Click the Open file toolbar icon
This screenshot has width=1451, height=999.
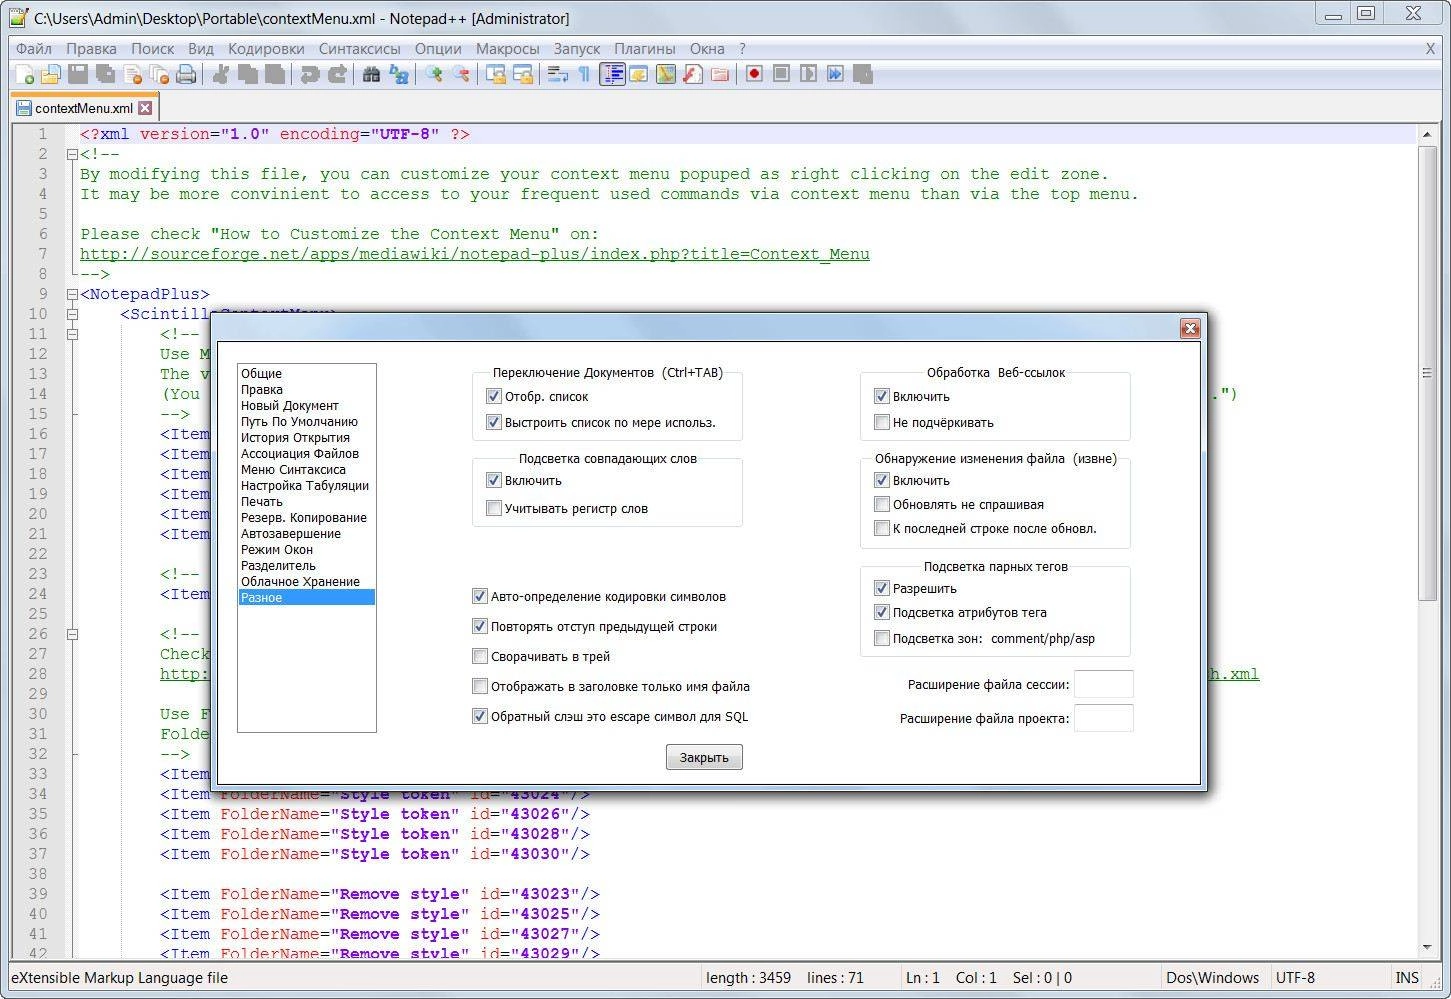click(x=51, y=74)
